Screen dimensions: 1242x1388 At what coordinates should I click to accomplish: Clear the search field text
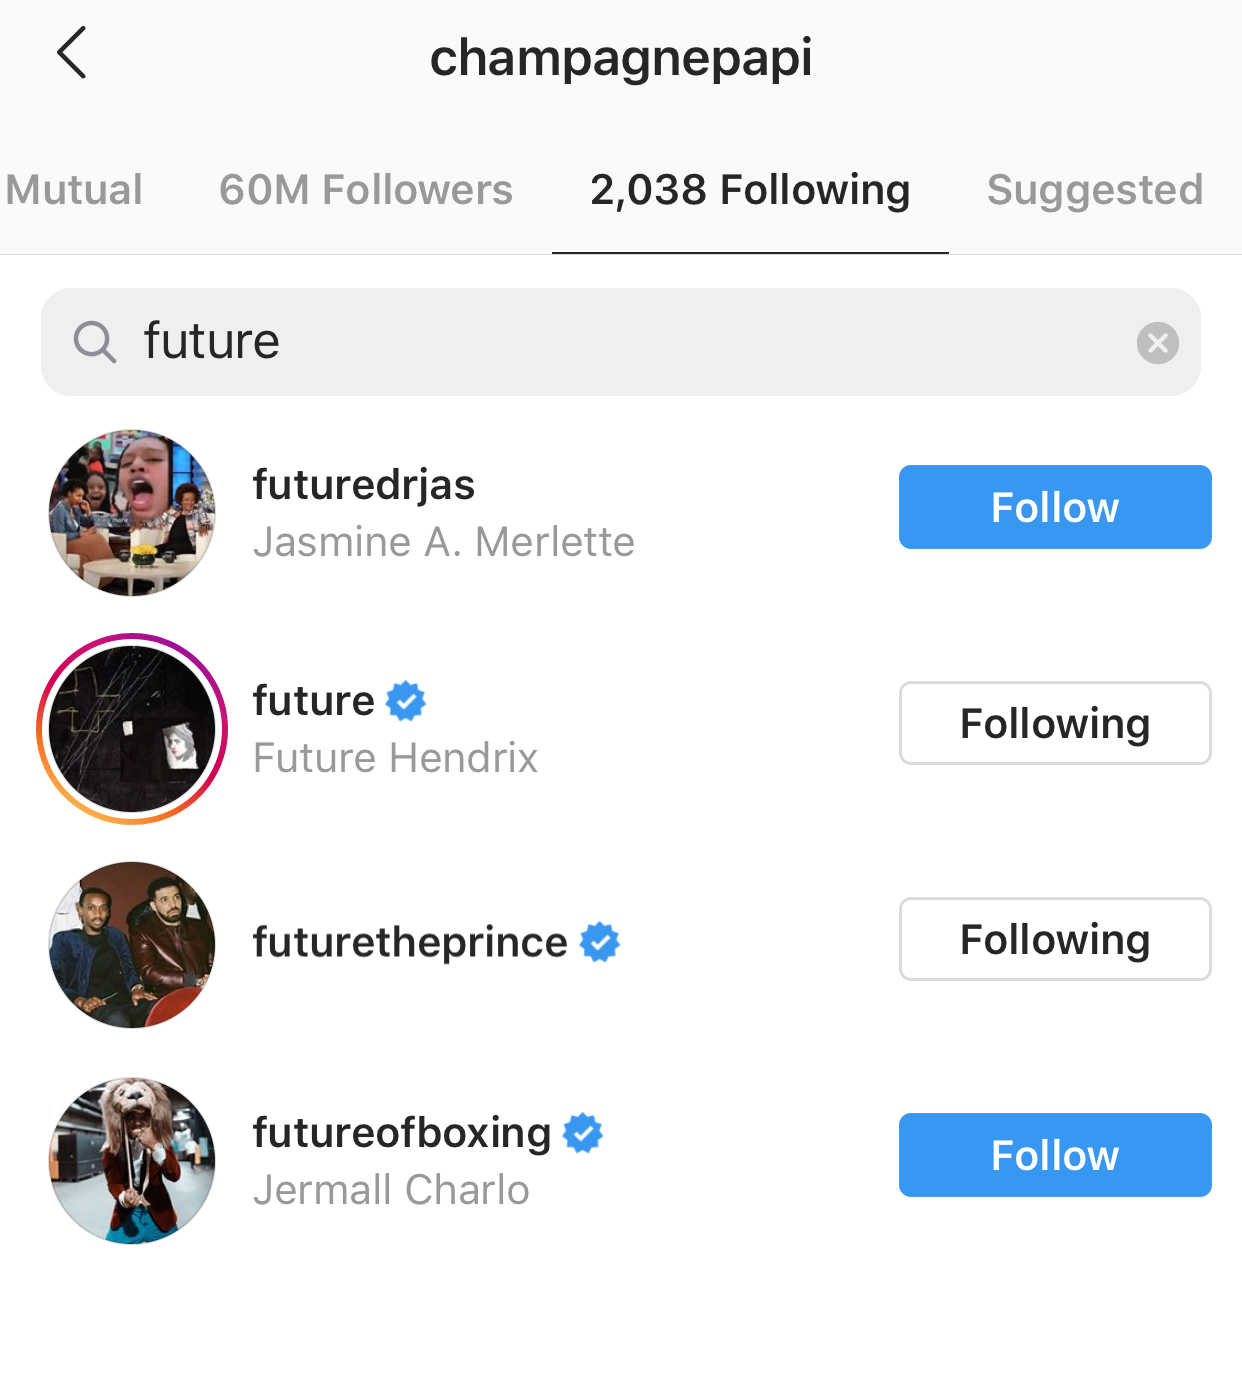pos(1157,343)
